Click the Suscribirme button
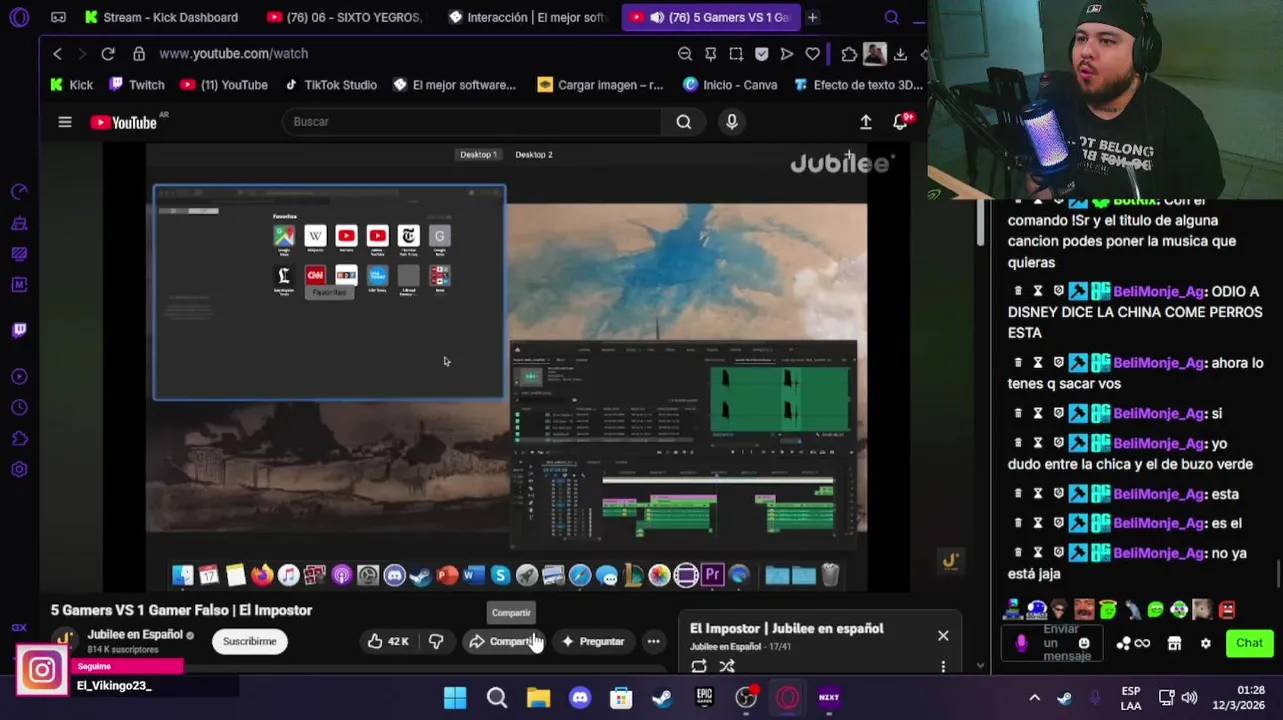 click(250, 641)
